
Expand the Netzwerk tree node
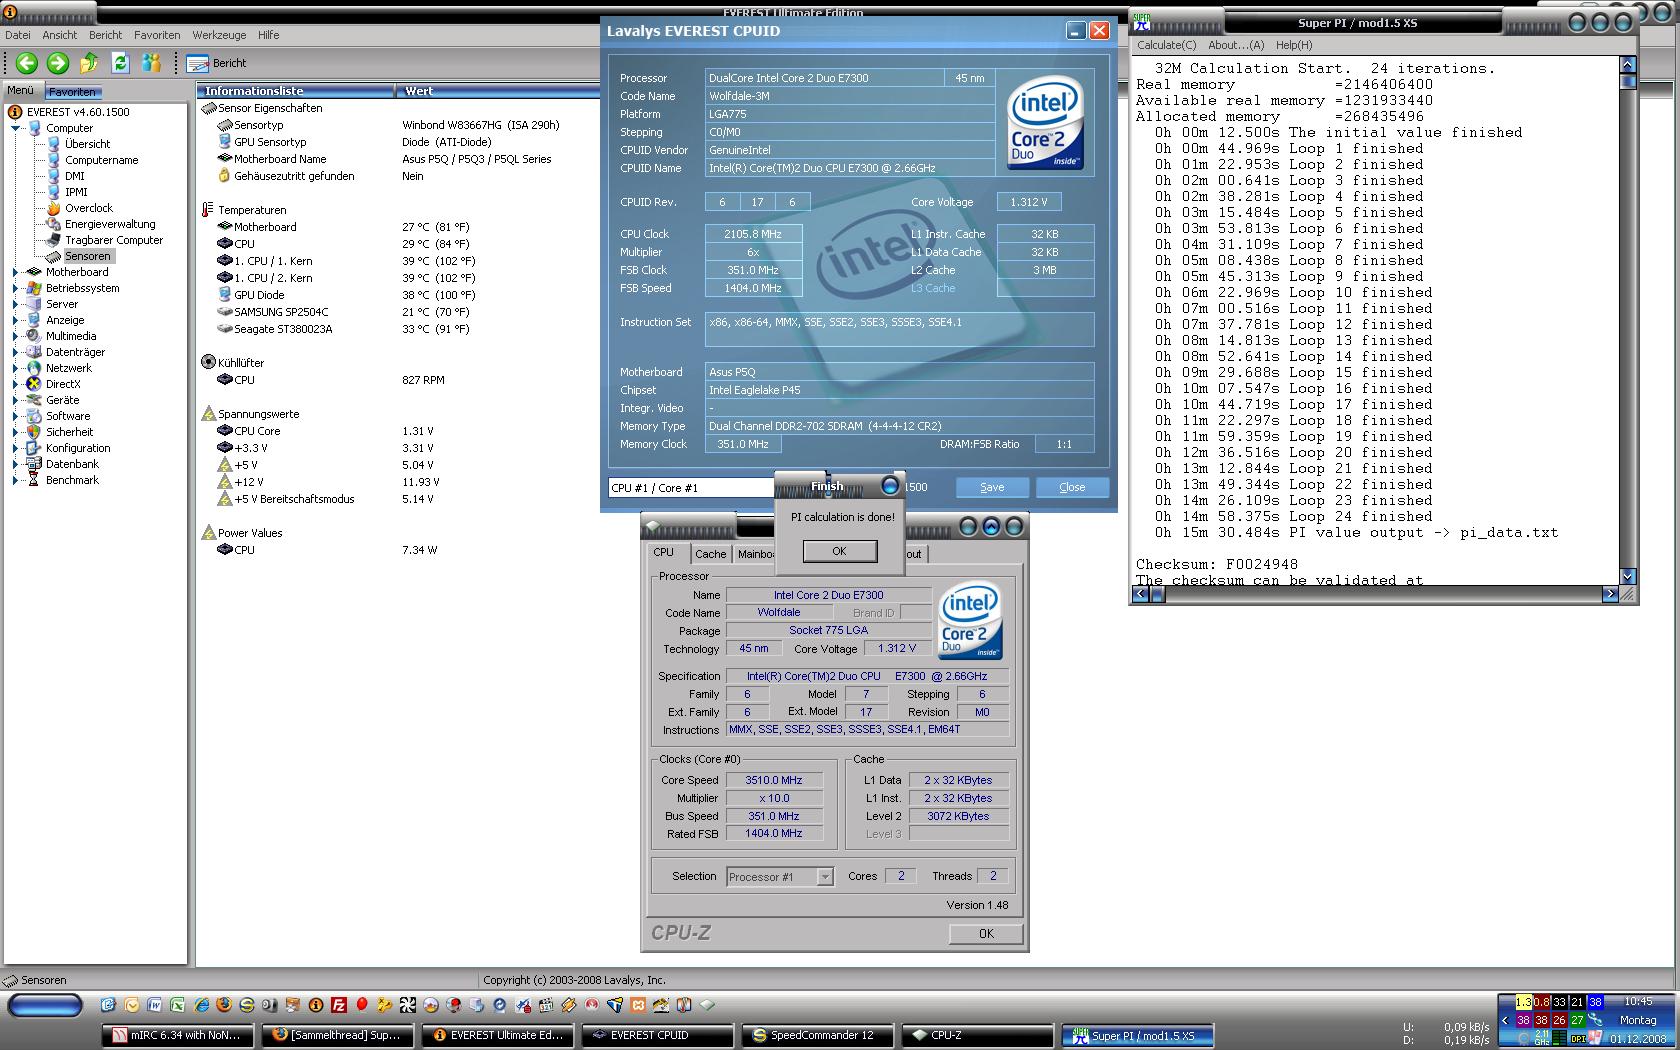[x=16, y=368]
